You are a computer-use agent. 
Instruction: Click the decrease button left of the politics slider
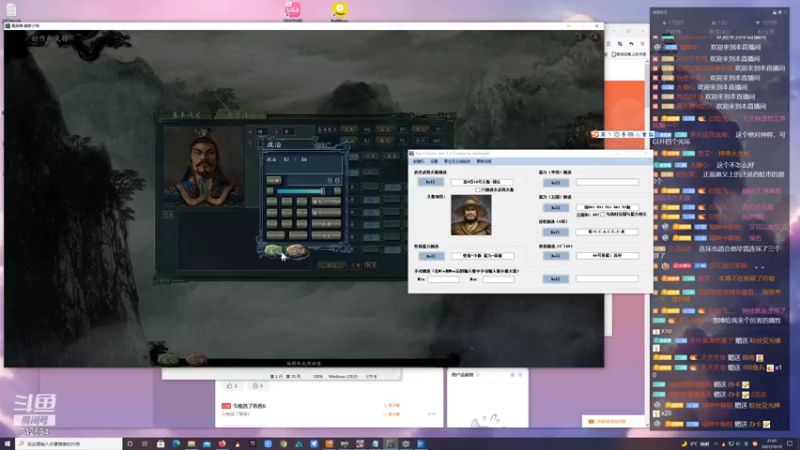click(x=270, y=191)
